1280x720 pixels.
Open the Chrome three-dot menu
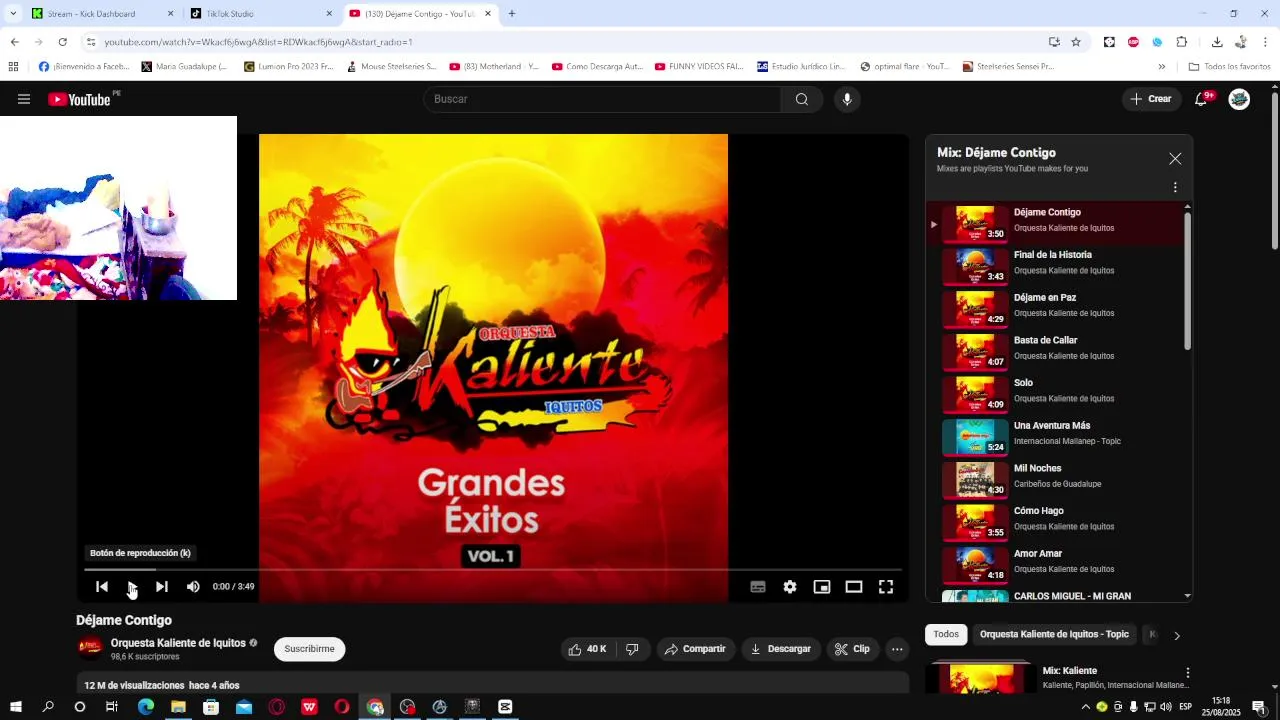point(1266,42)
